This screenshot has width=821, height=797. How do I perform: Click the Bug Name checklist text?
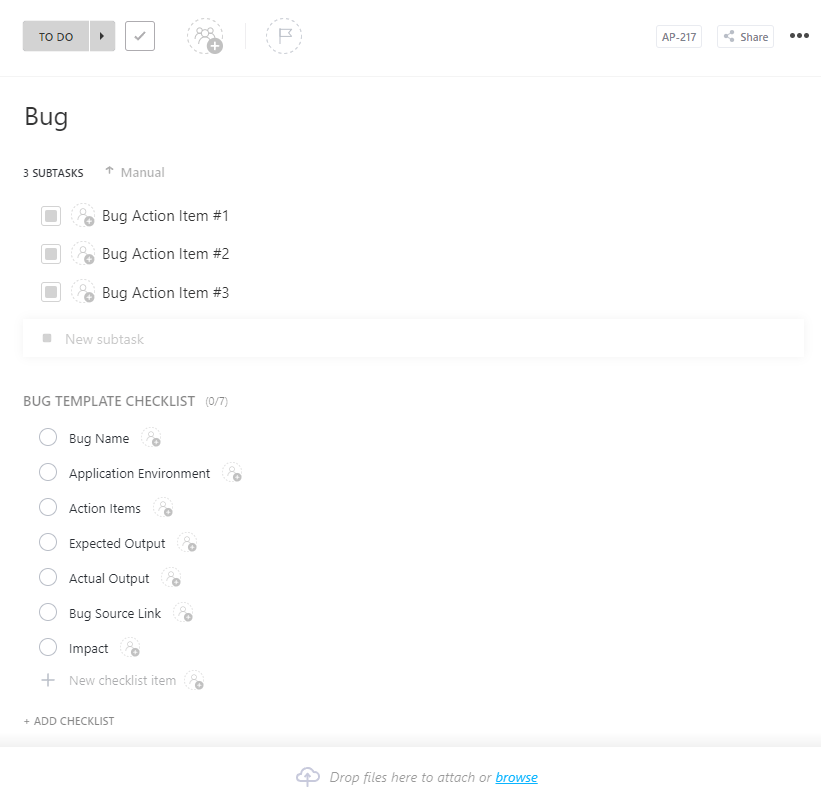click(x=99, y=438)
